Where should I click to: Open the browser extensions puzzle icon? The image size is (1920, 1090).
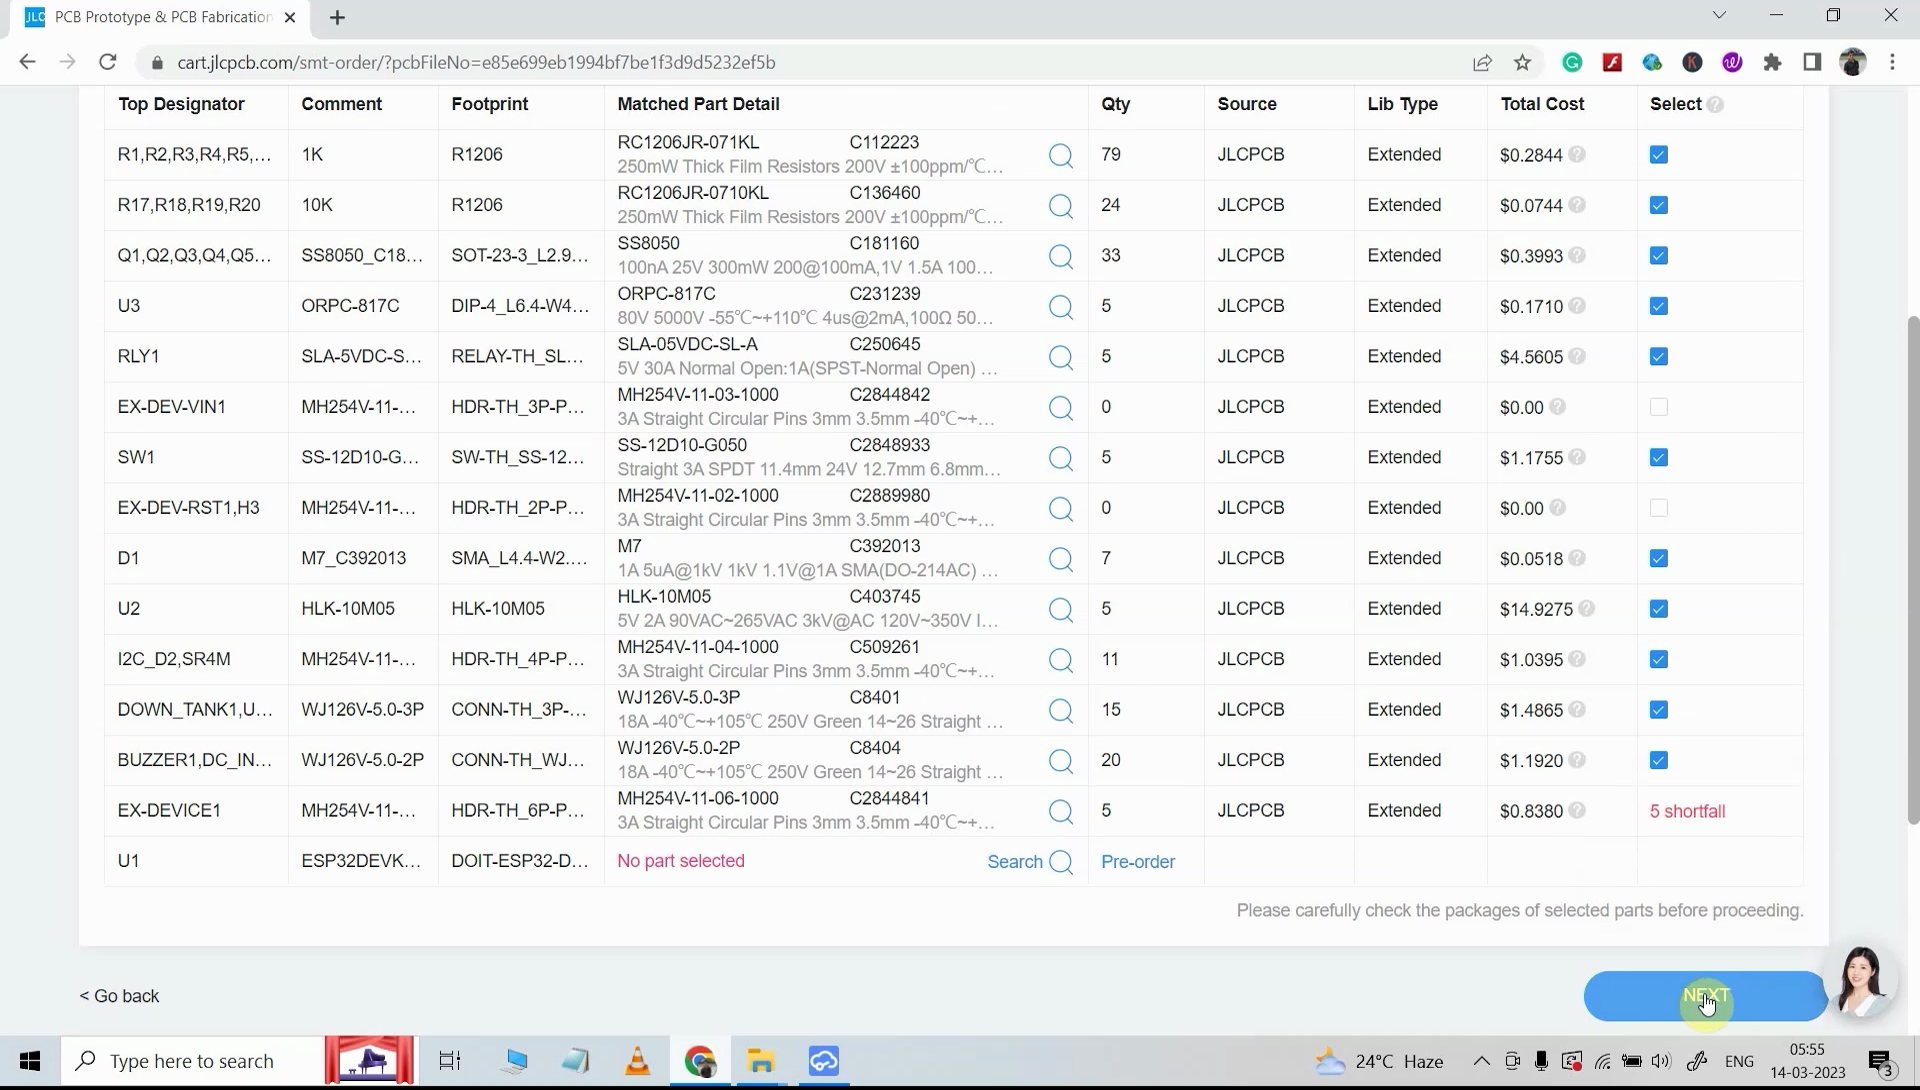click(x=1772, y=62)
